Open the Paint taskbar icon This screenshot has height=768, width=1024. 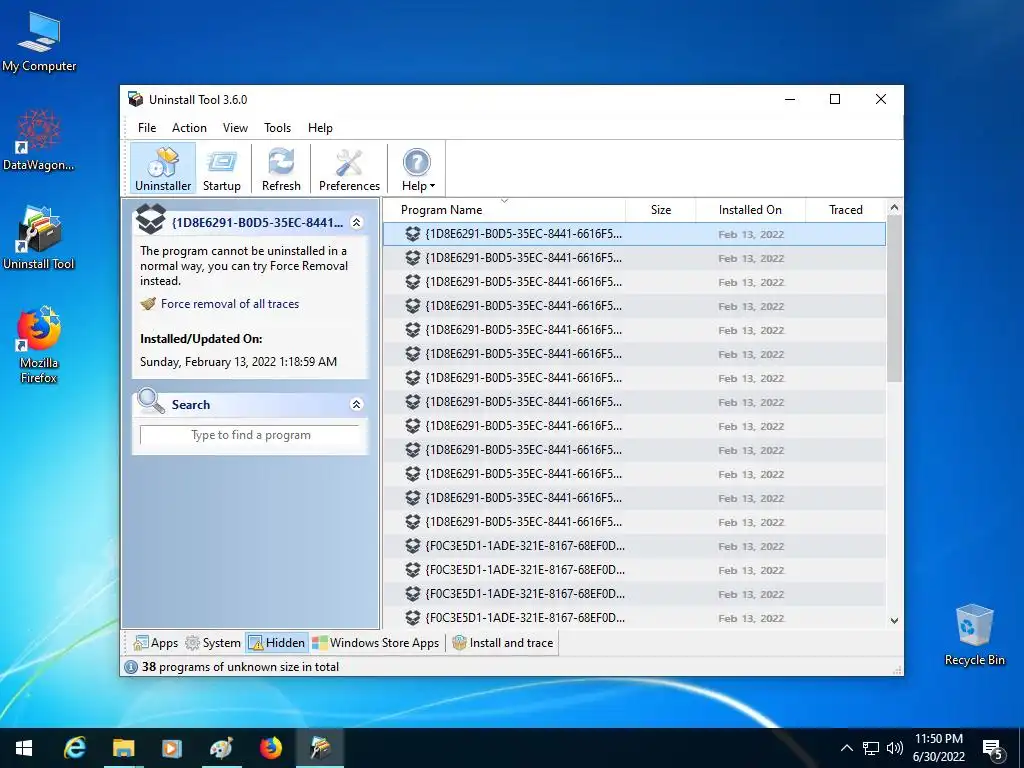coord(221,748)
